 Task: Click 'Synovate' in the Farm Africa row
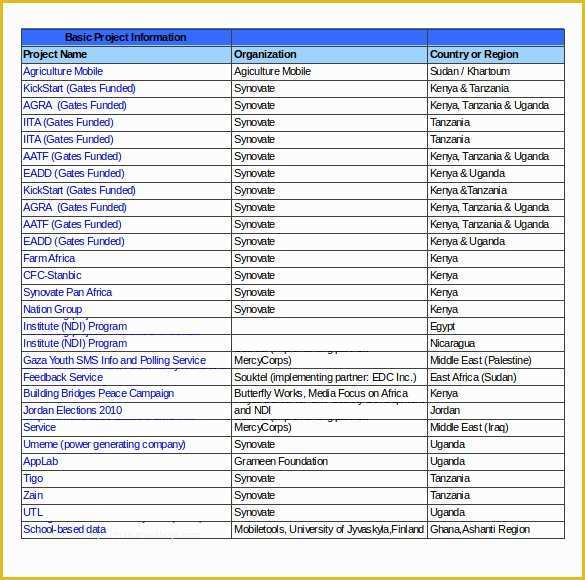(x=254, y=258)
